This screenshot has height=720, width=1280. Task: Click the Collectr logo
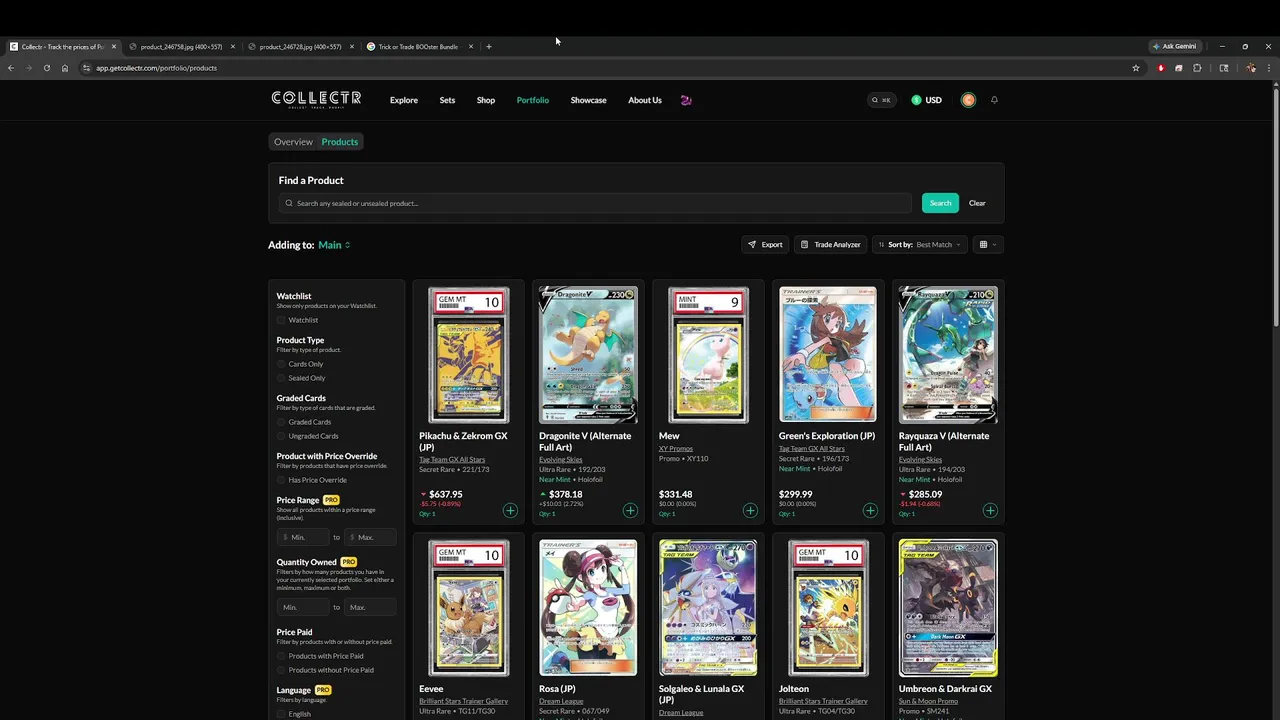[316, 99]
